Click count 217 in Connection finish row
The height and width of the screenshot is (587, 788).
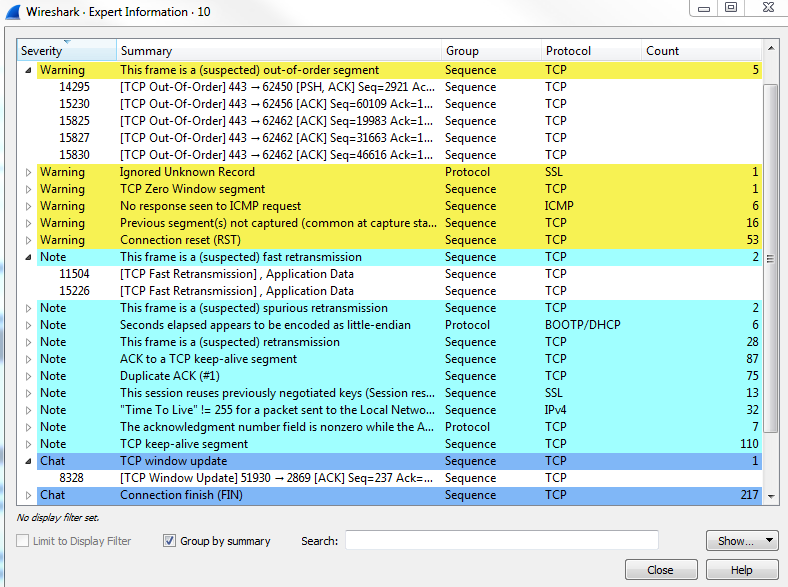tap(749, 495)
